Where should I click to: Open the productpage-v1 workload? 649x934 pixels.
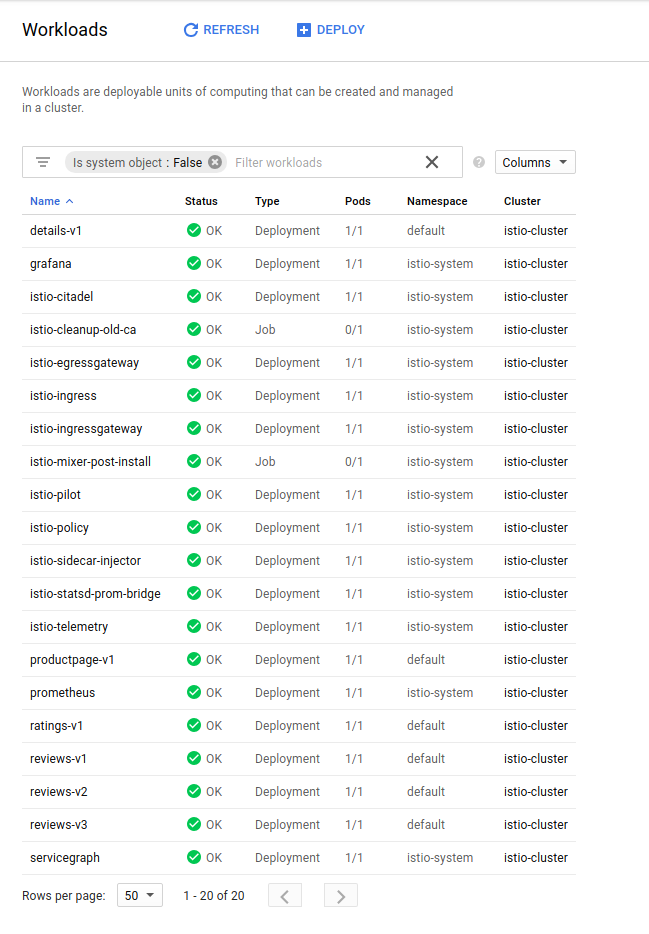click(x=72, y=660)
